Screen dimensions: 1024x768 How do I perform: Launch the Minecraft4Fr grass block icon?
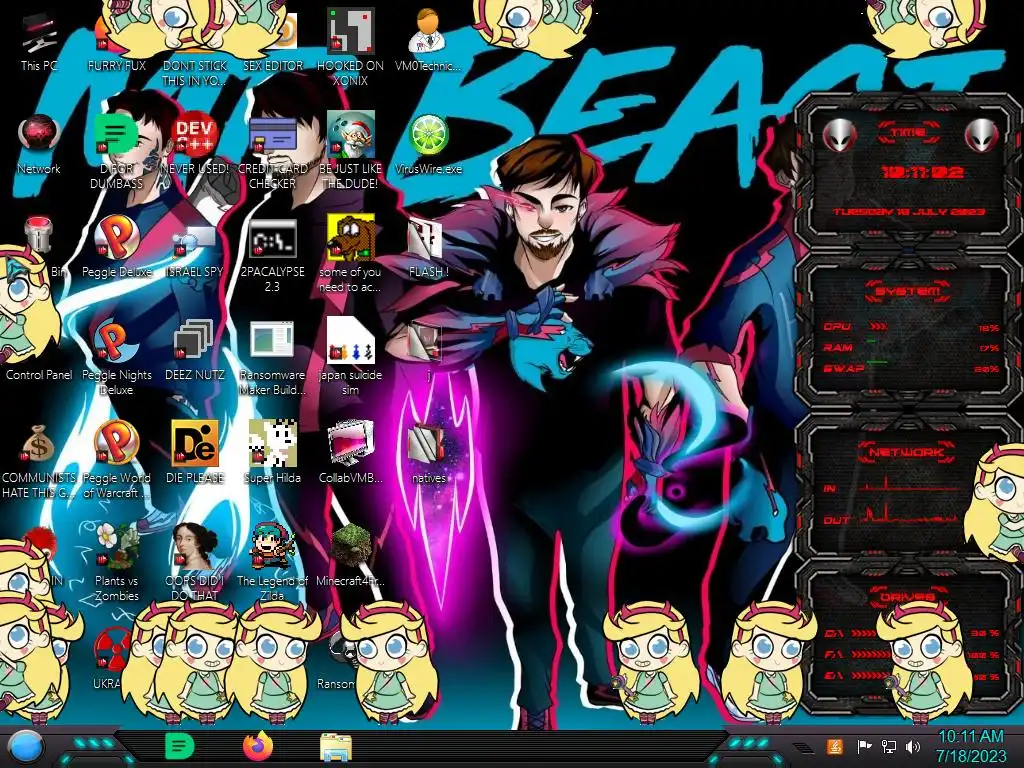[x=351, y=555]
